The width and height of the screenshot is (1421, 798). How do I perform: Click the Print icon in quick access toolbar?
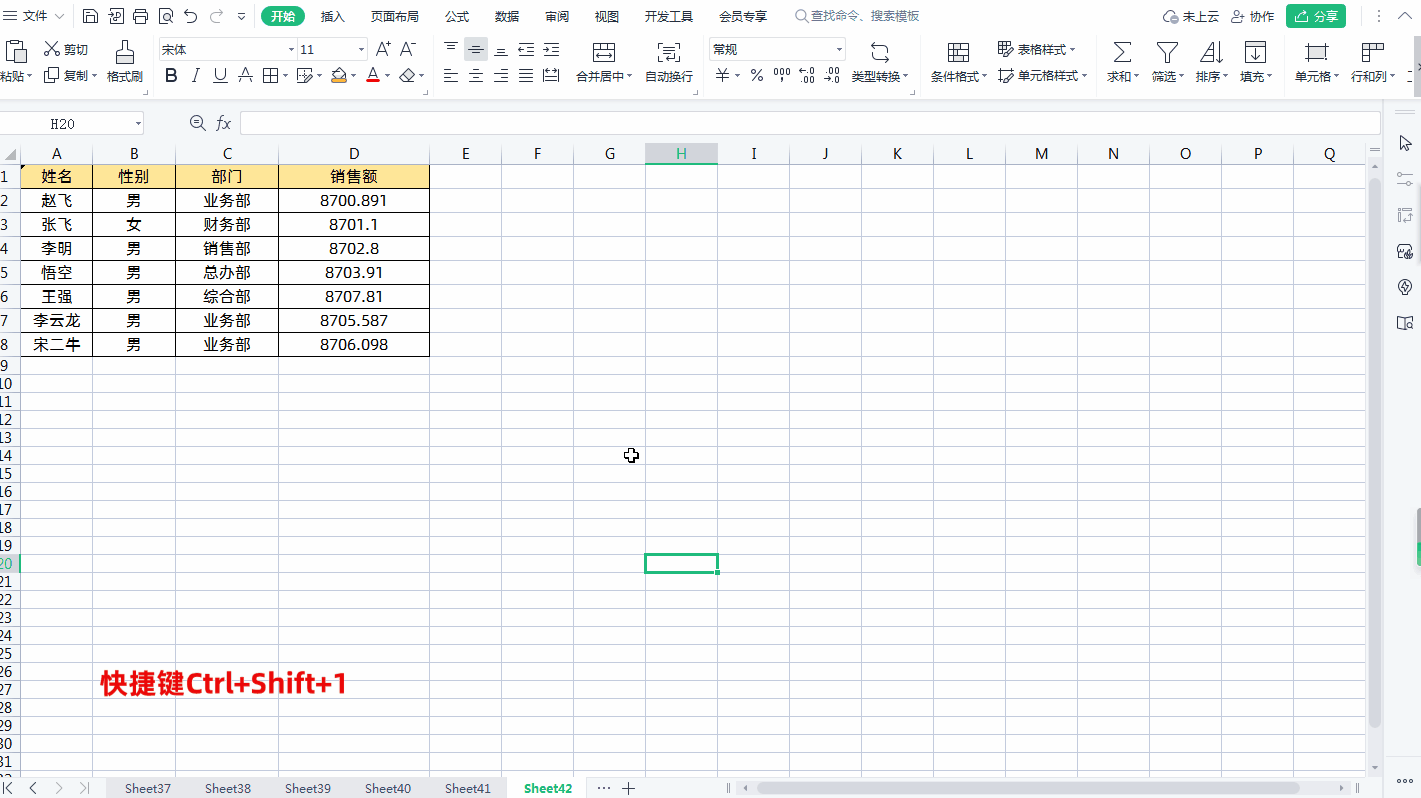coord(141,16)
